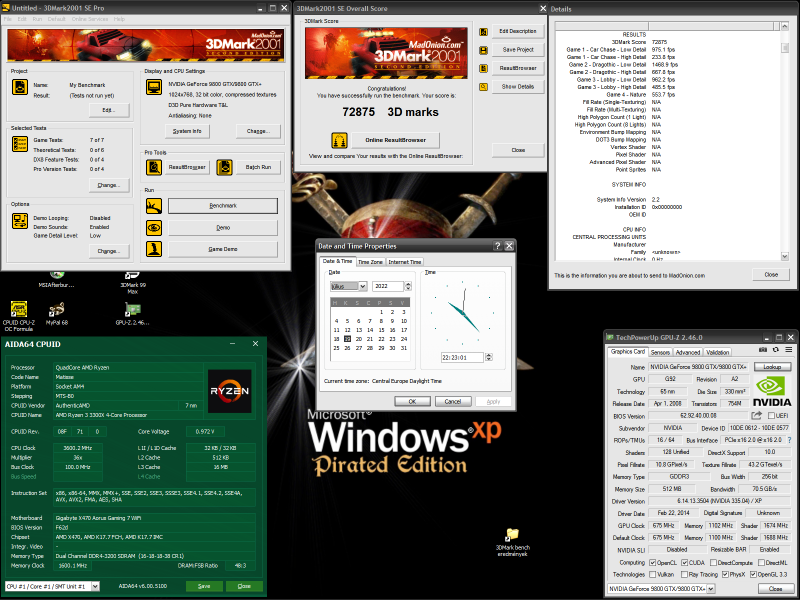Click the yellow Benchmark icon in the Run group
800x600 pixels.
click(154, 206)
